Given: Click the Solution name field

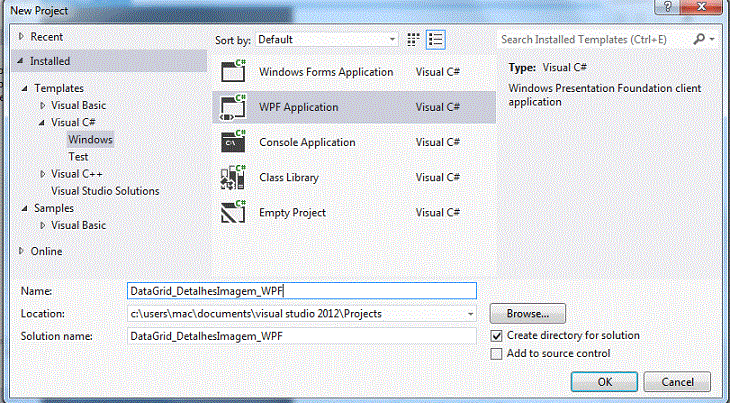Looking at the screenshot, I should click(x=302, y=336).
